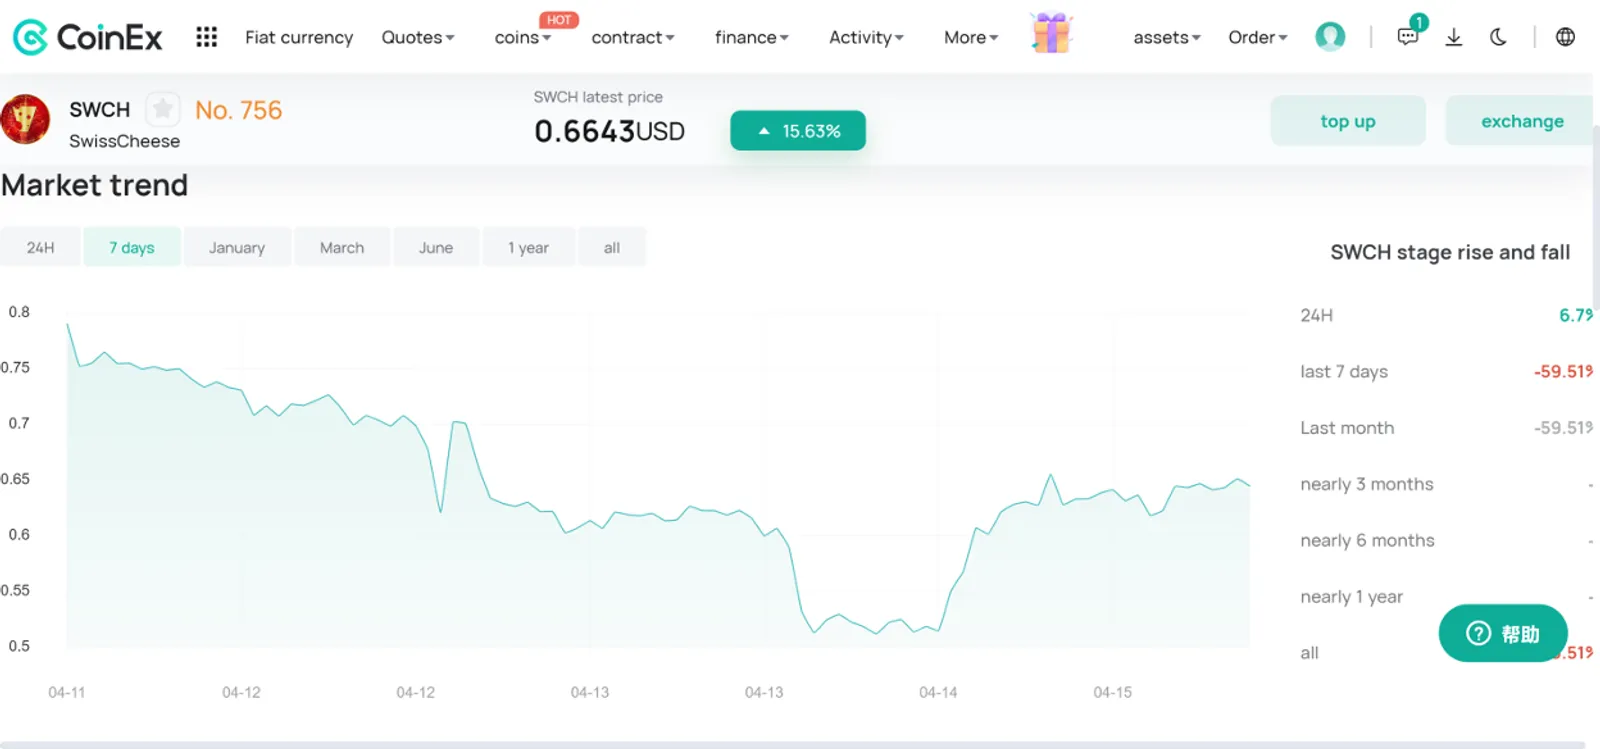This screenshot has height=749, width=1600.
Task: Open the apps grid menu icon
Action: (206, 37)
